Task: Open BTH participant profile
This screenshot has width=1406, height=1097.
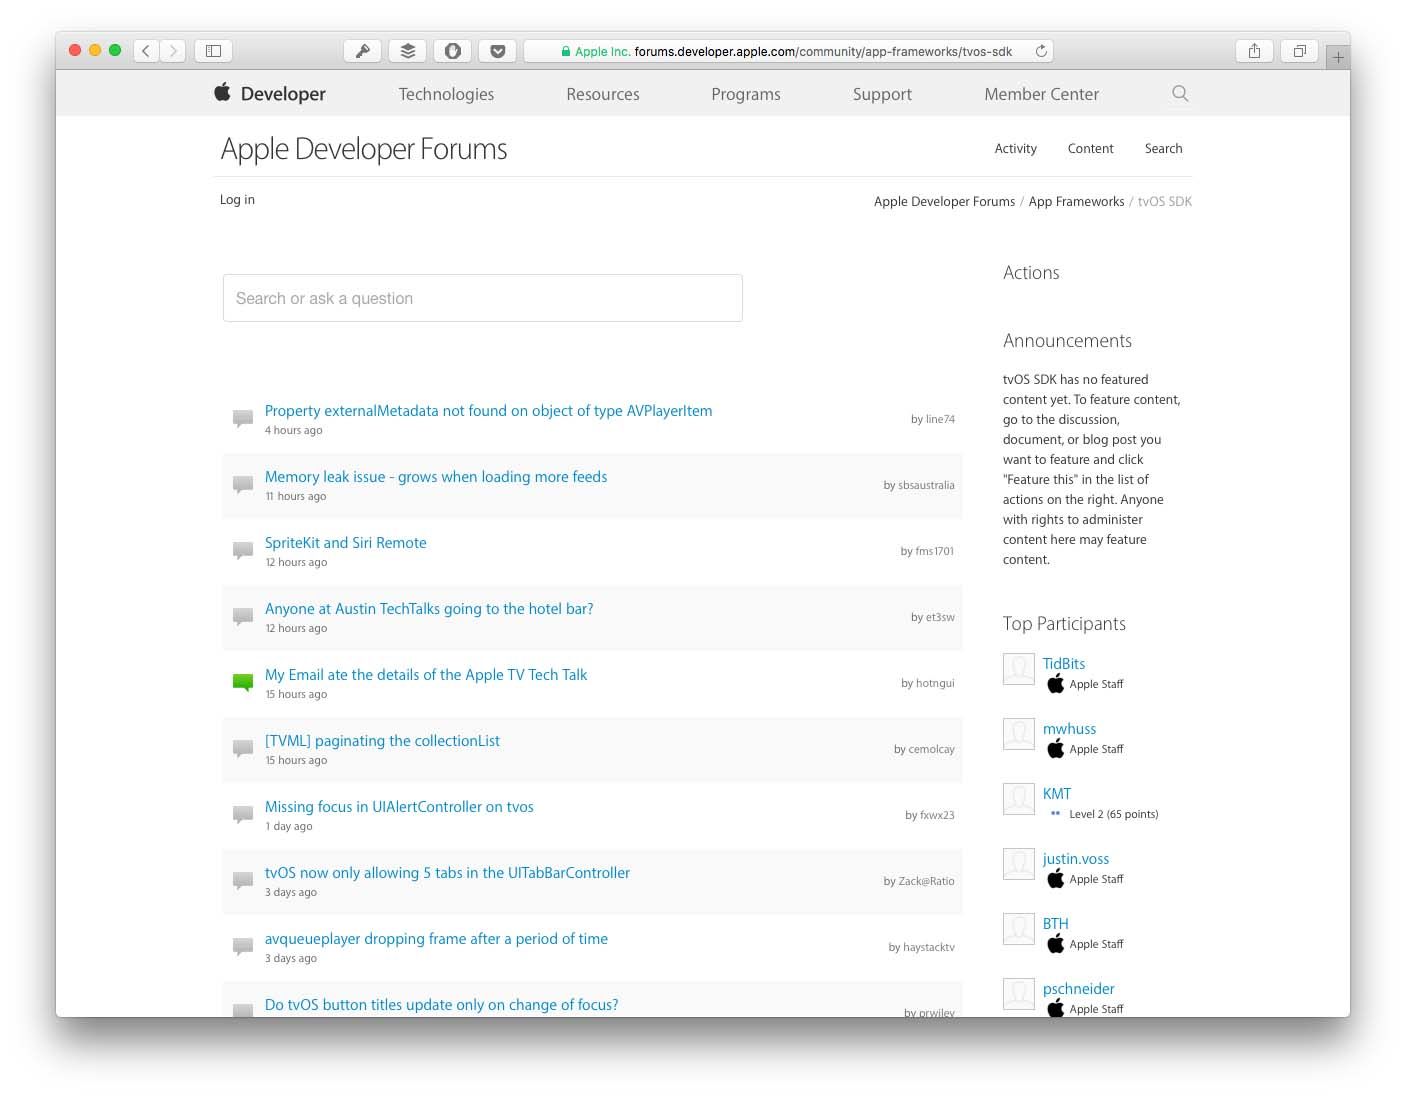Action: click(1055, 924)
